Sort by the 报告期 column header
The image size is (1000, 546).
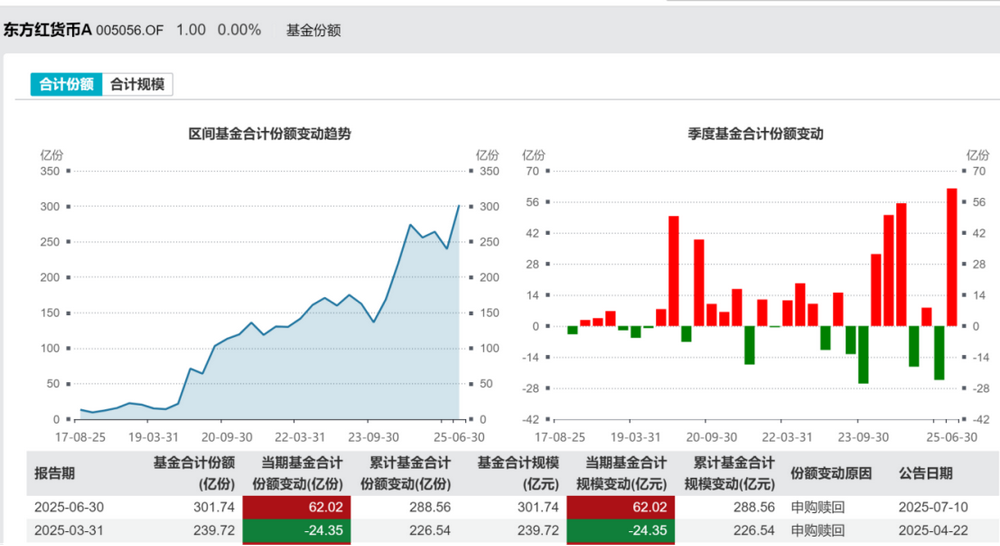(59, 473)
